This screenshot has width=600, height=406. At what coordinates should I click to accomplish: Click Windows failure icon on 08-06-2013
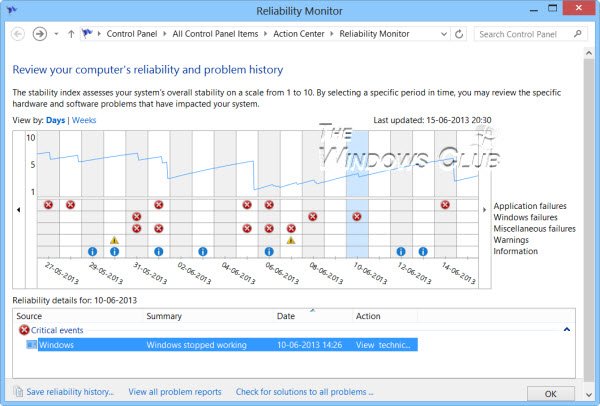[313, 217]
